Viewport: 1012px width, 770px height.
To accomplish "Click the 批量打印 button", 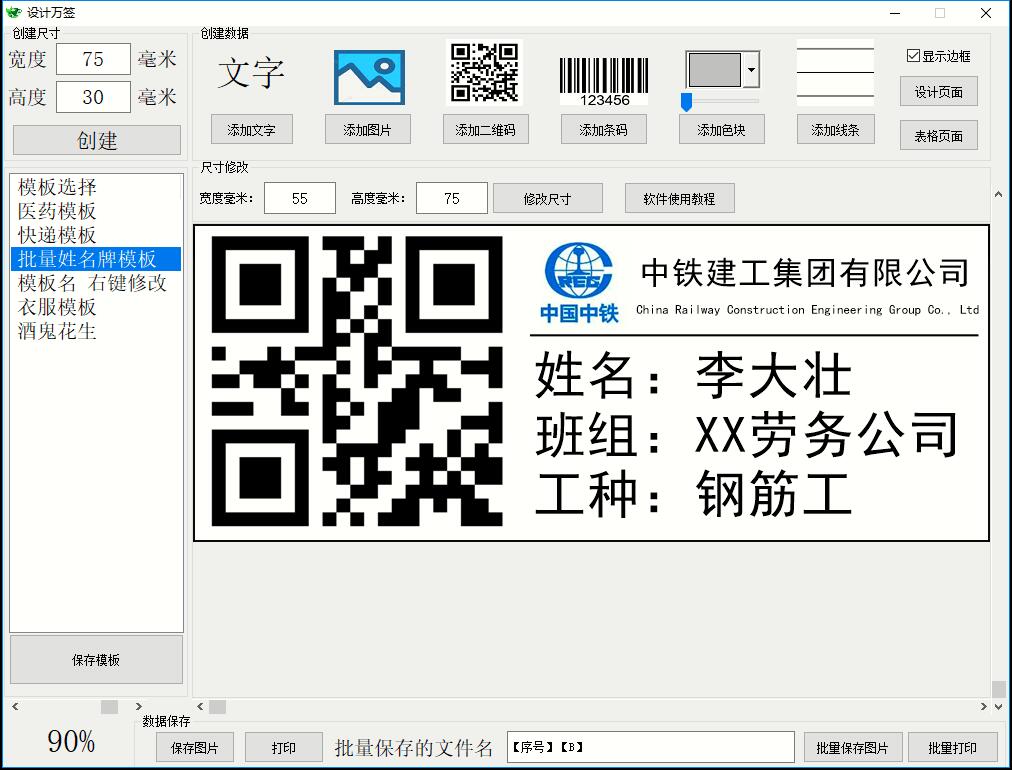I will pos(951,747).
